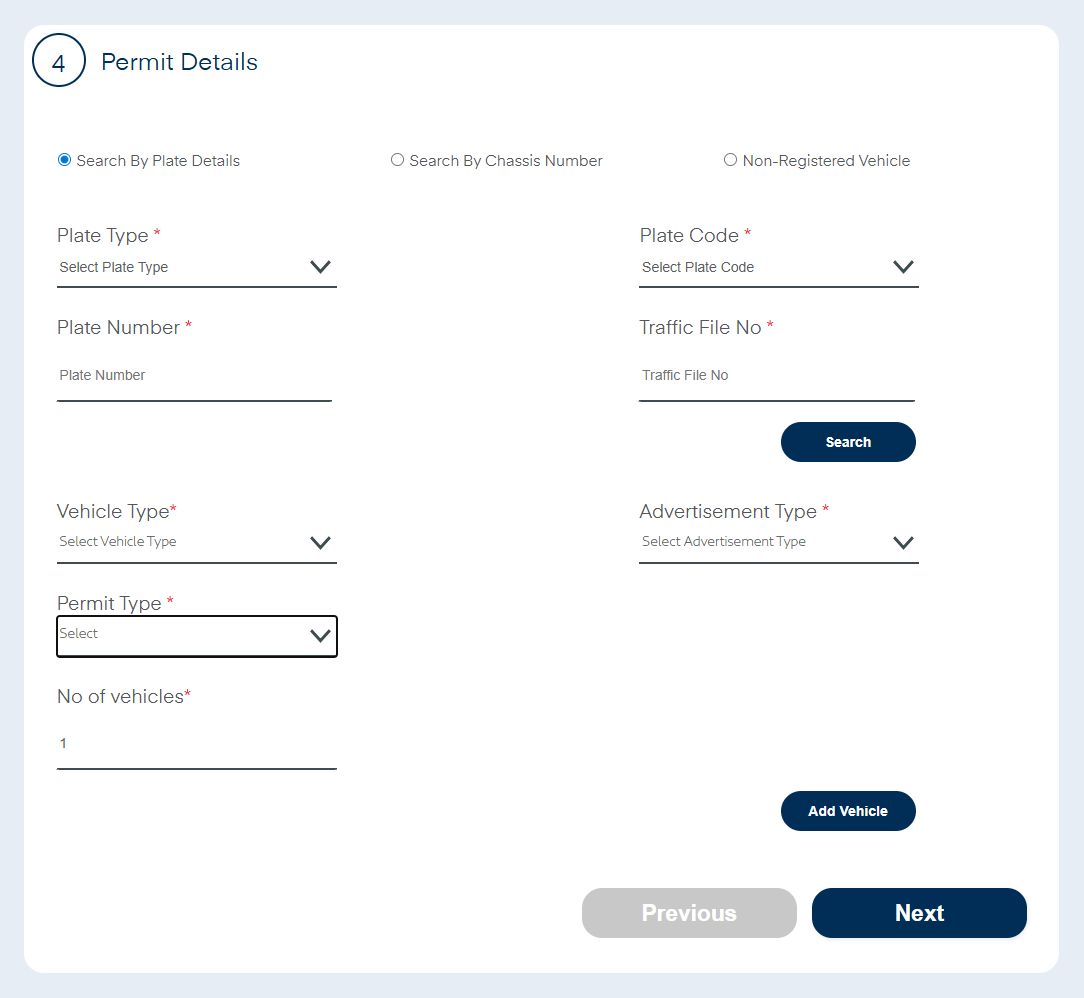Click the 'No of vehicles' field label
Viewport: 1084px width, 998px height.
click(x=120, y=696)
